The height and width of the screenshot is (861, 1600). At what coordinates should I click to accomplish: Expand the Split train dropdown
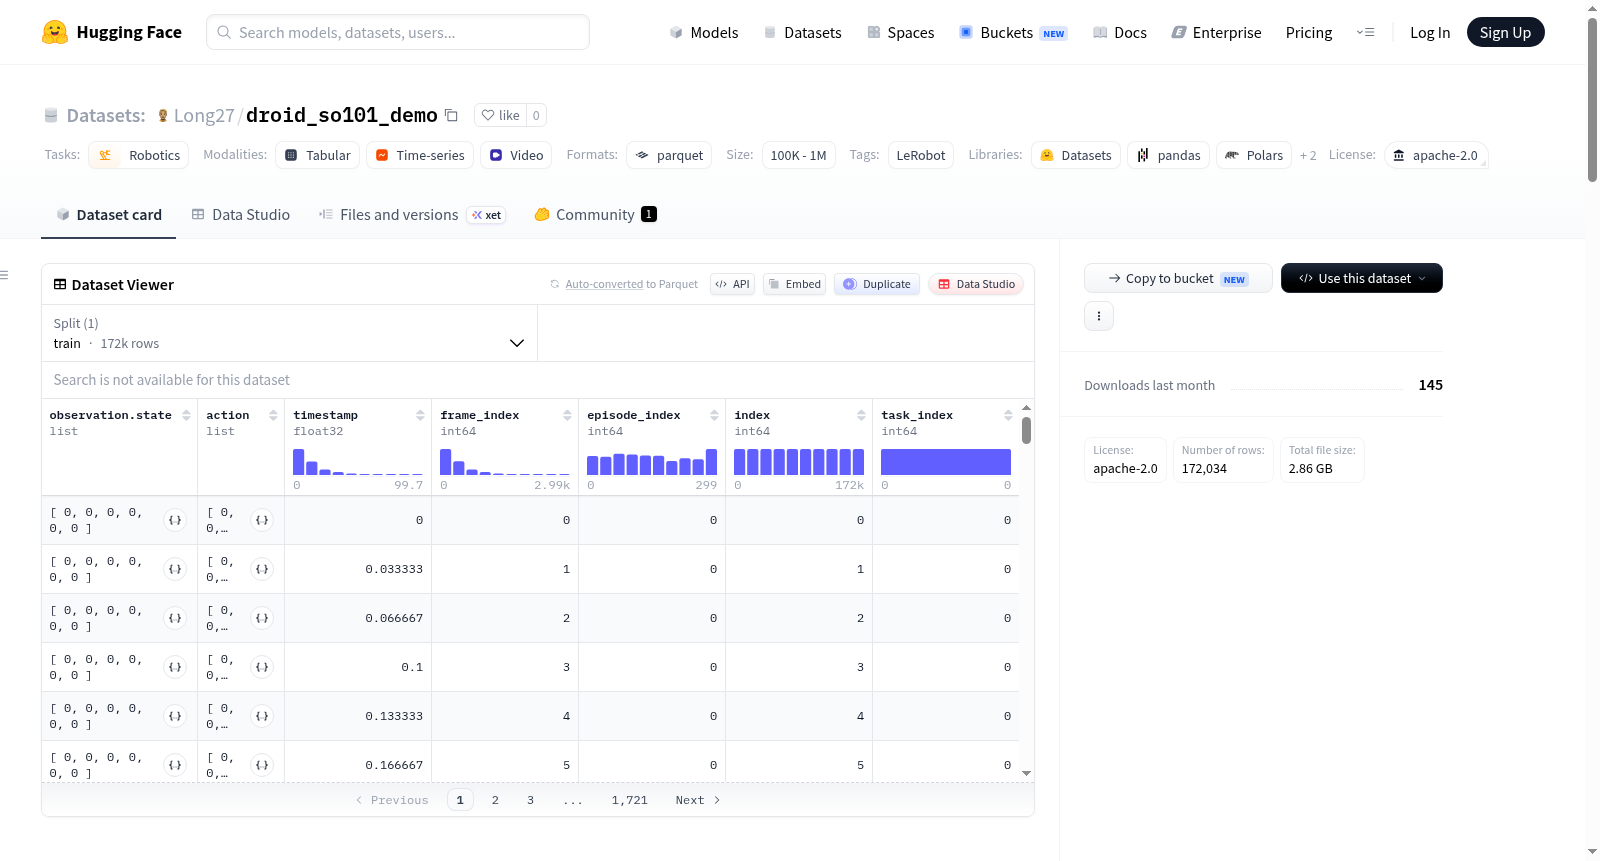tap(290, 333)
